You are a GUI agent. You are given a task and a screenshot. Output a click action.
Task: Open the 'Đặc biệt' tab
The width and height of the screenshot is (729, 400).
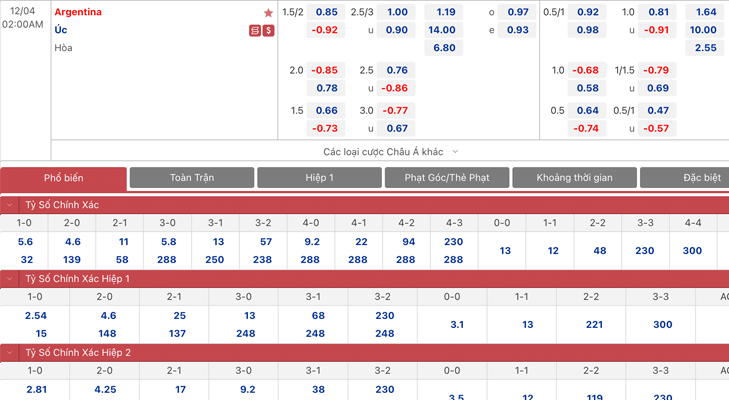[684, 178]
